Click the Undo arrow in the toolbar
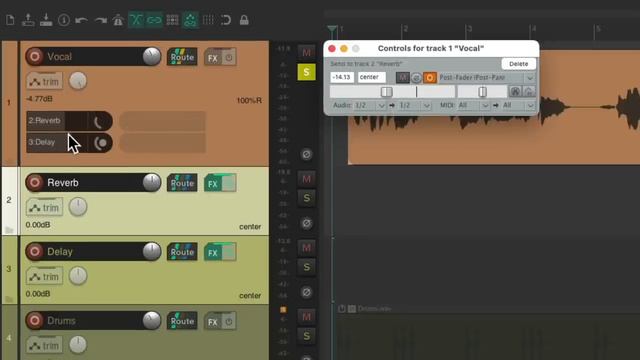The width and height of the screenshot is (640, 360). 82,20
